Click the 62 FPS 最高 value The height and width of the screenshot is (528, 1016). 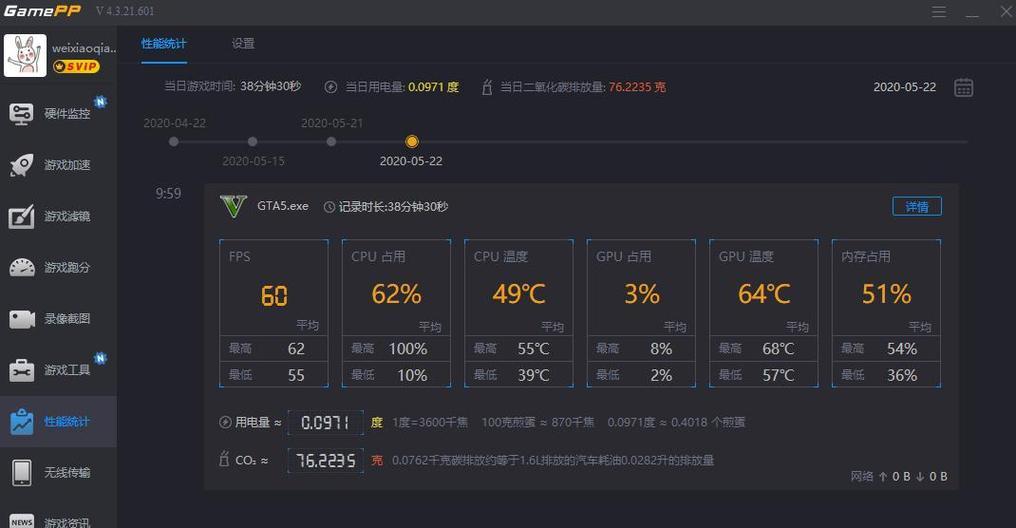[x=296, y=349]
